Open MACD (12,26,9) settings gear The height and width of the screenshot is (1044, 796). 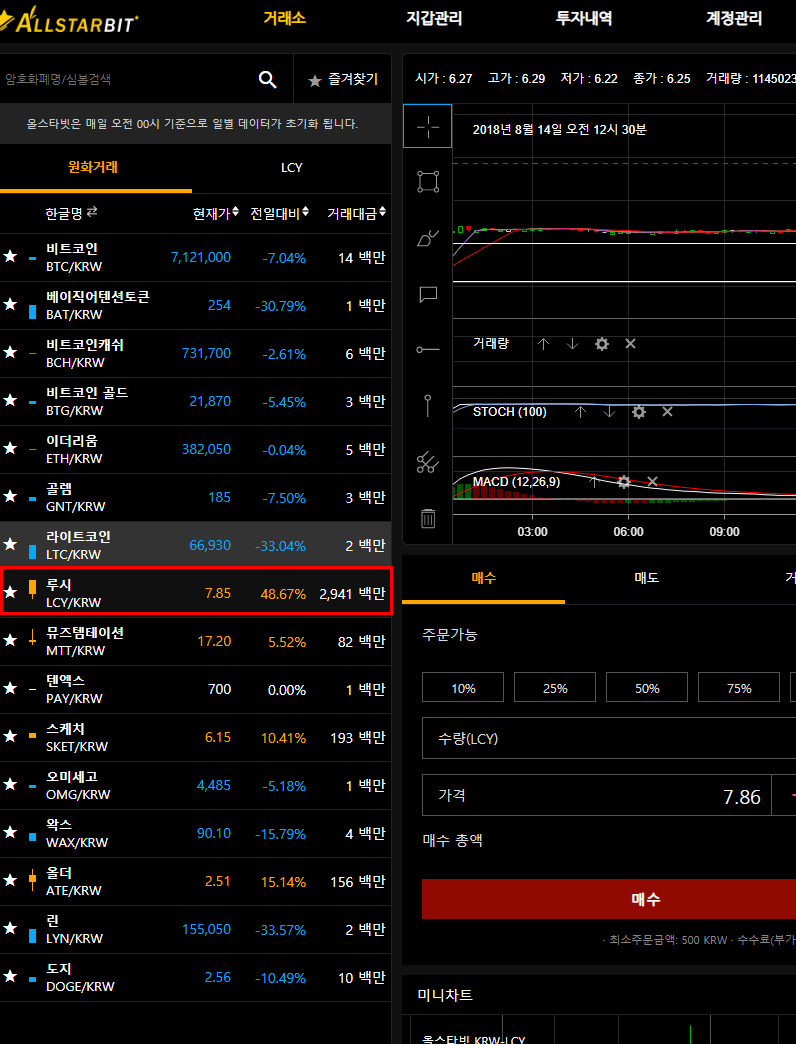coord(624,481)
